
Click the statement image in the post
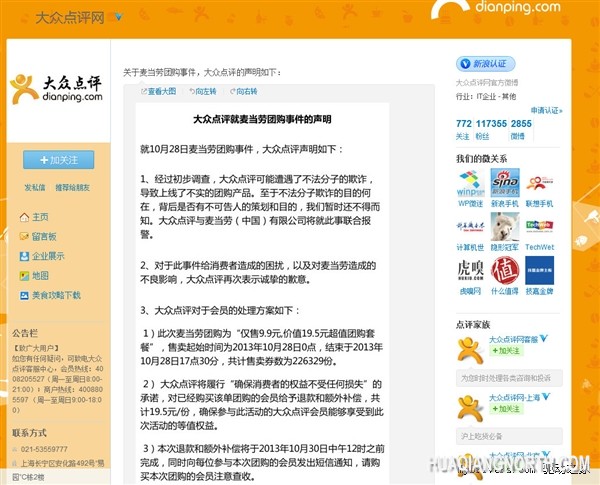pos(262,294)
